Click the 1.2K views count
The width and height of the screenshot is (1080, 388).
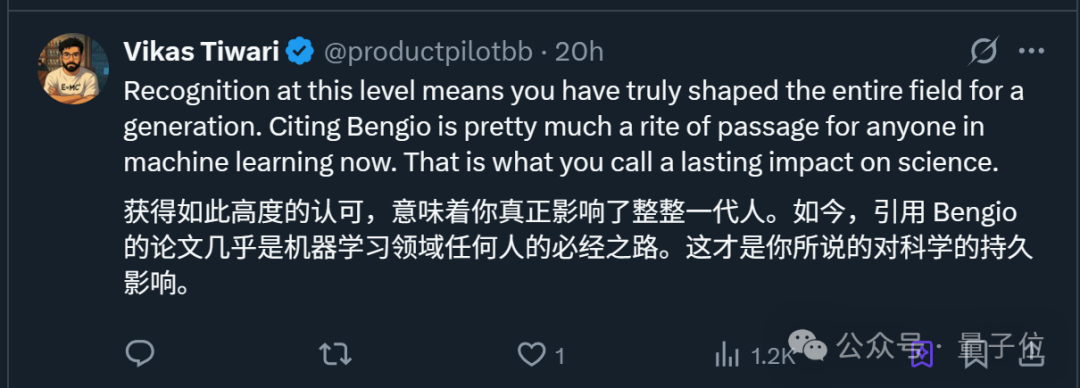coord(773,356)
